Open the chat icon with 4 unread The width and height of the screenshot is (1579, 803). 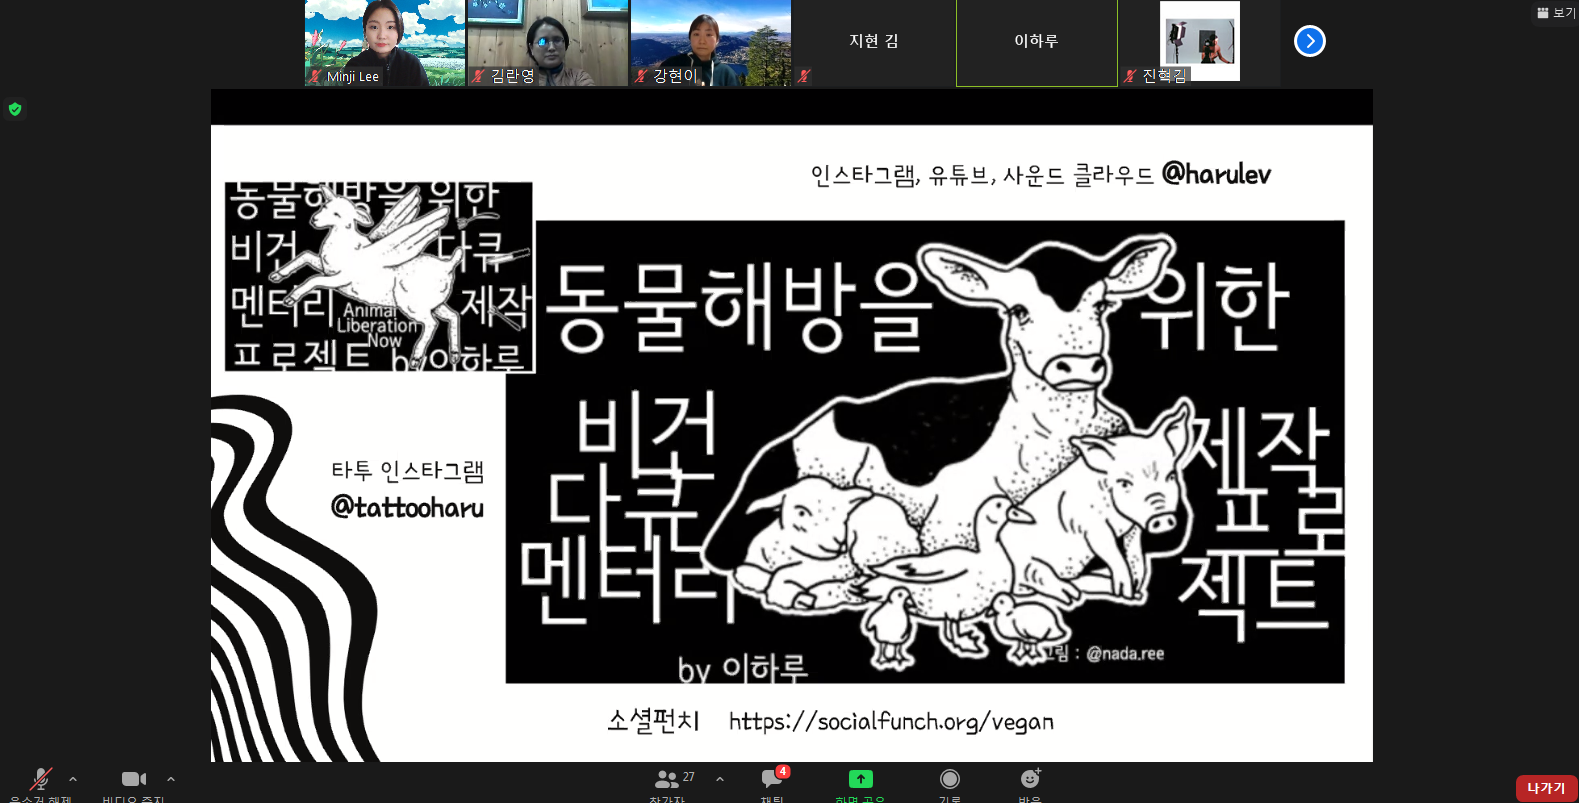tap(772, 779)
